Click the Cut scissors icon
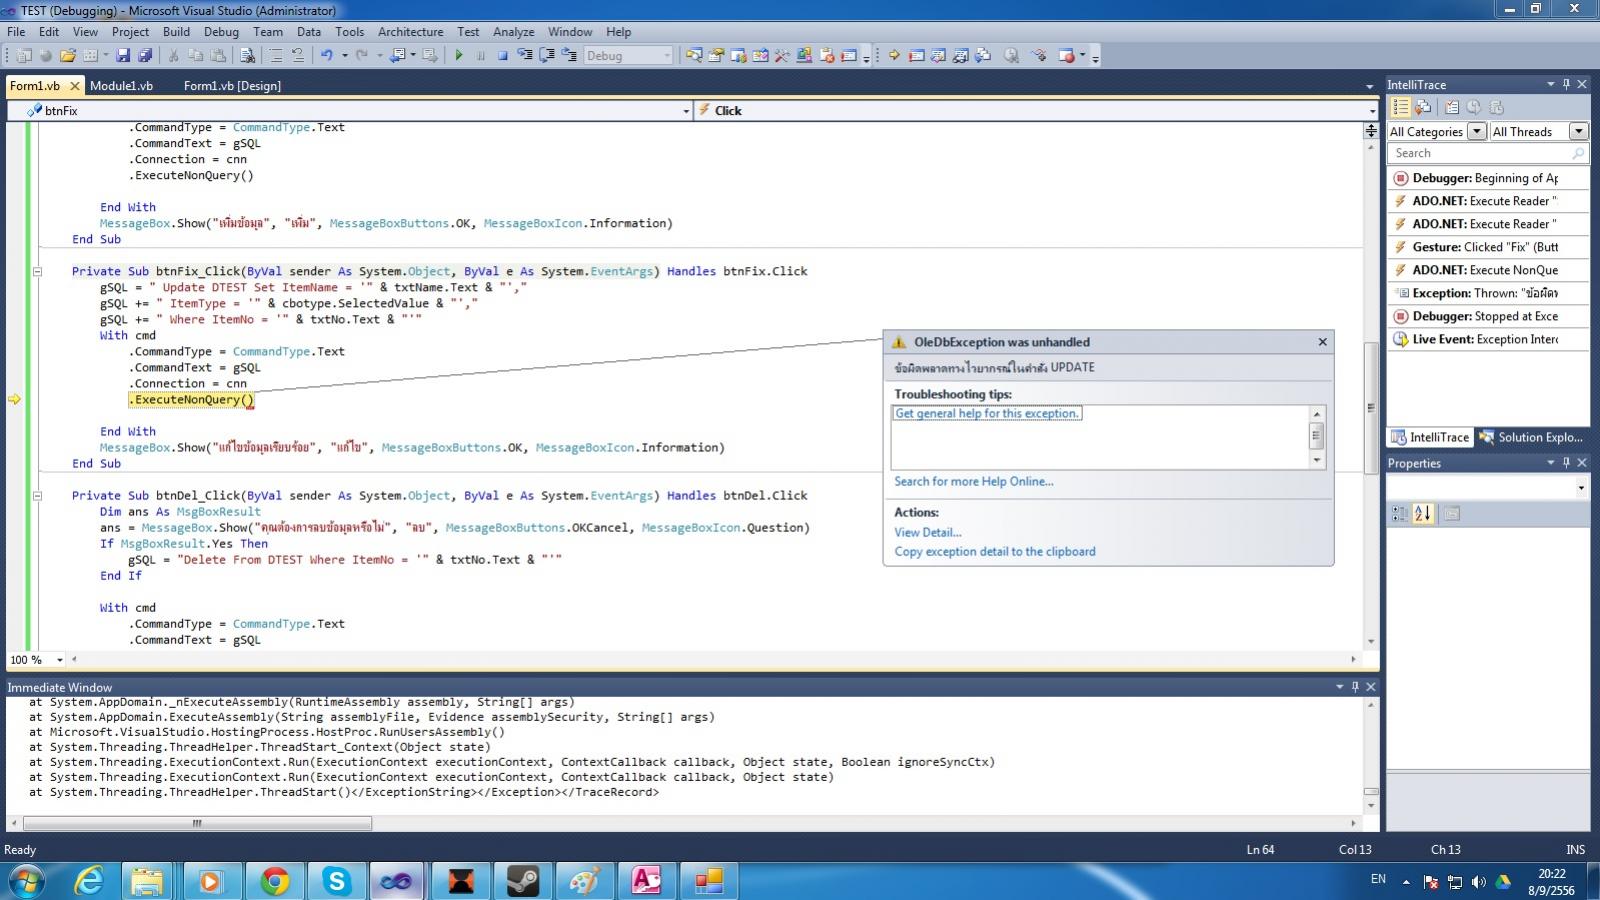1600x900 pixels. coord(173,56)
